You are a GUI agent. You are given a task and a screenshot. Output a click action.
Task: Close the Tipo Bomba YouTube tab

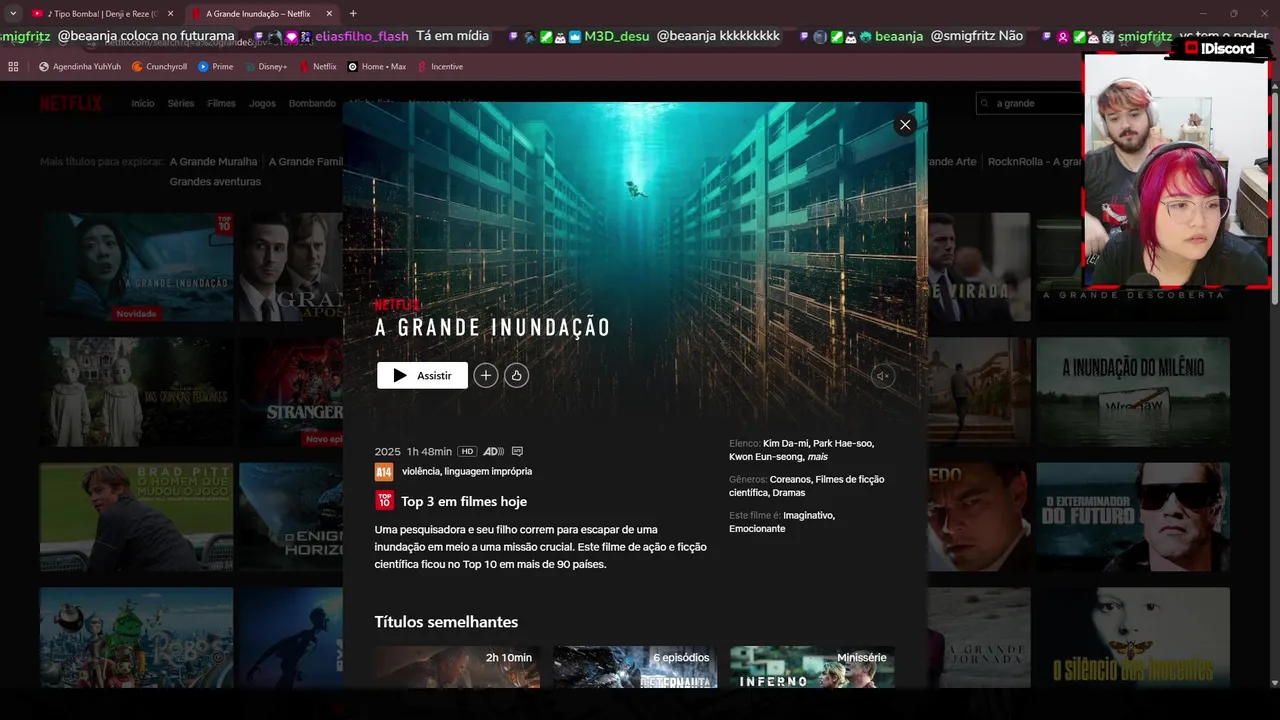[x=170, y=14]
